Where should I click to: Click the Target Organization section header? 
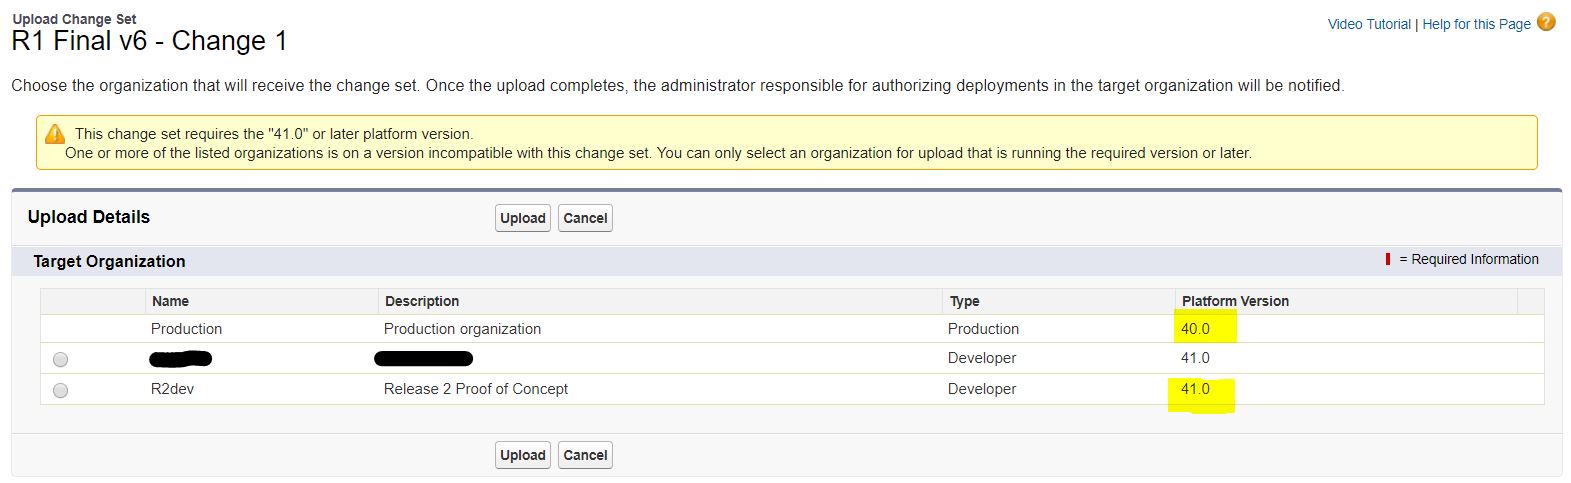coord(109,261)
